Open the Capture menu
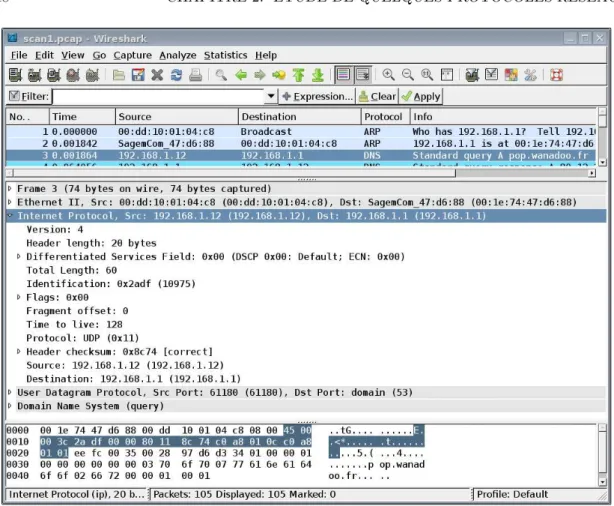This screenshot has height=506, width=614. (132, 55)
